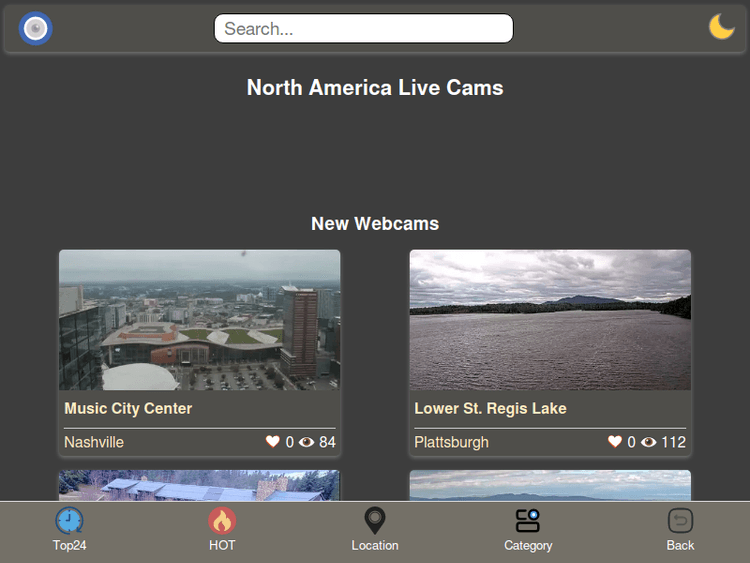Viewport: 750px width, 563px height.
Task: Select the Plattsburgh location text
Action: coord(452,442)
